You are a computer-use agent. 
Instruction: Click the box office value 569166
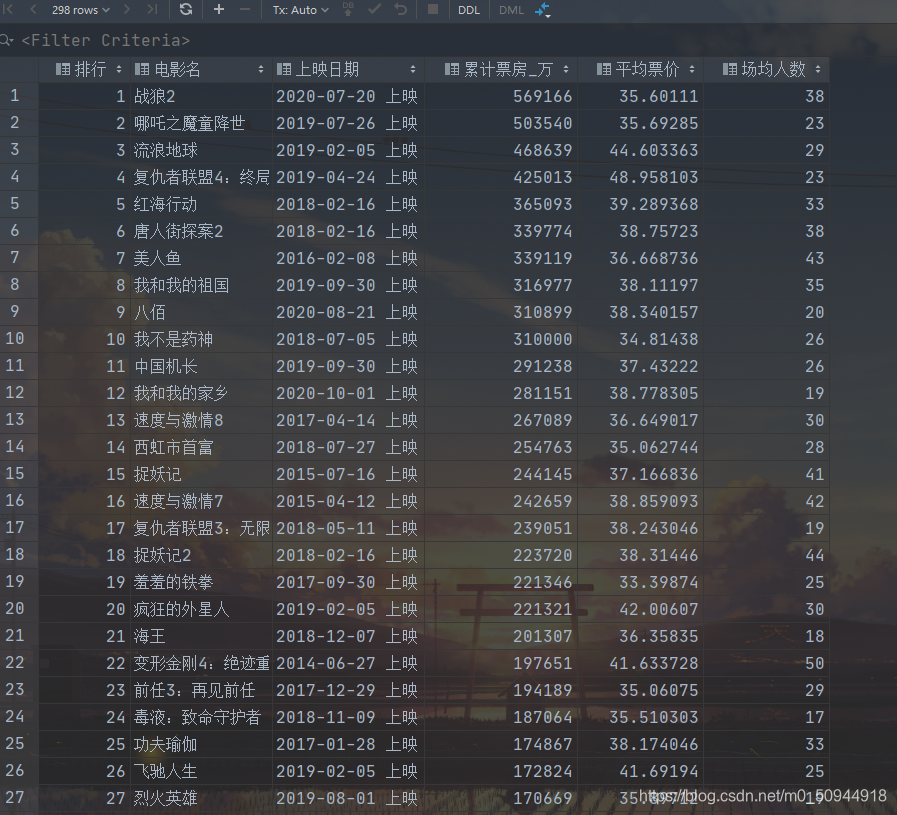coord(542,96)
